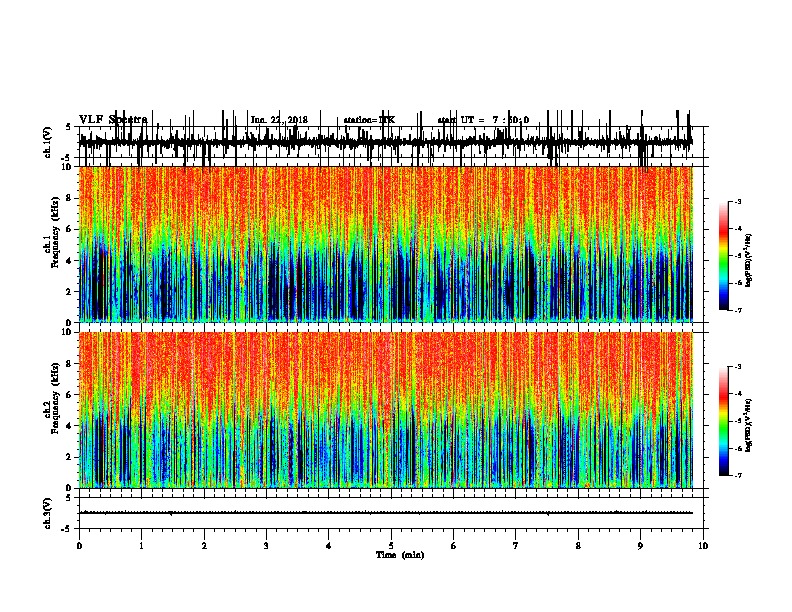Click time axis tick label "0"
The image size is (792, 612).
79,546
